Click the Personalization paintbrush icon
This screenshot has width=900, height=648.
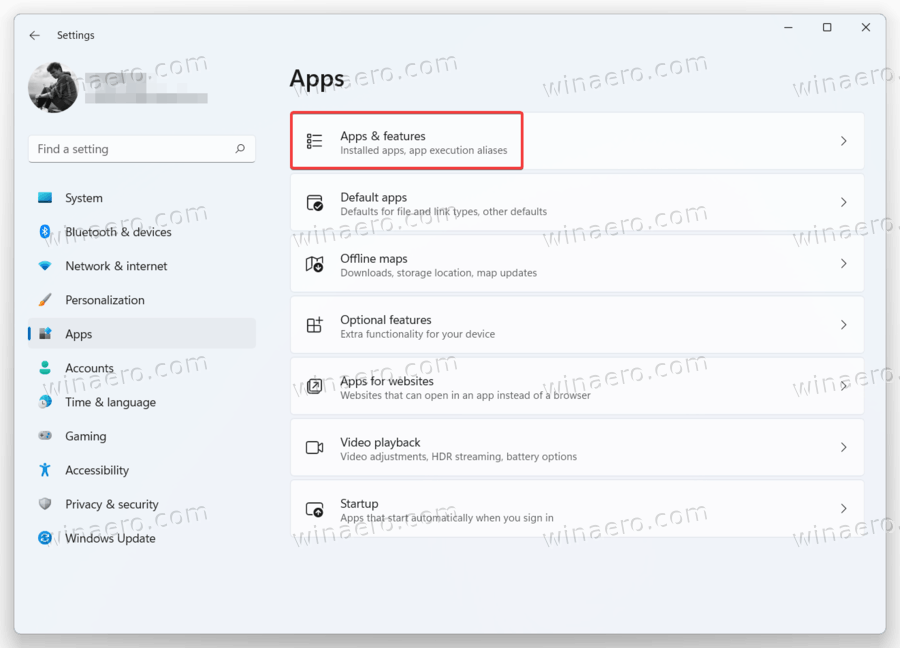tap(45, 300)
